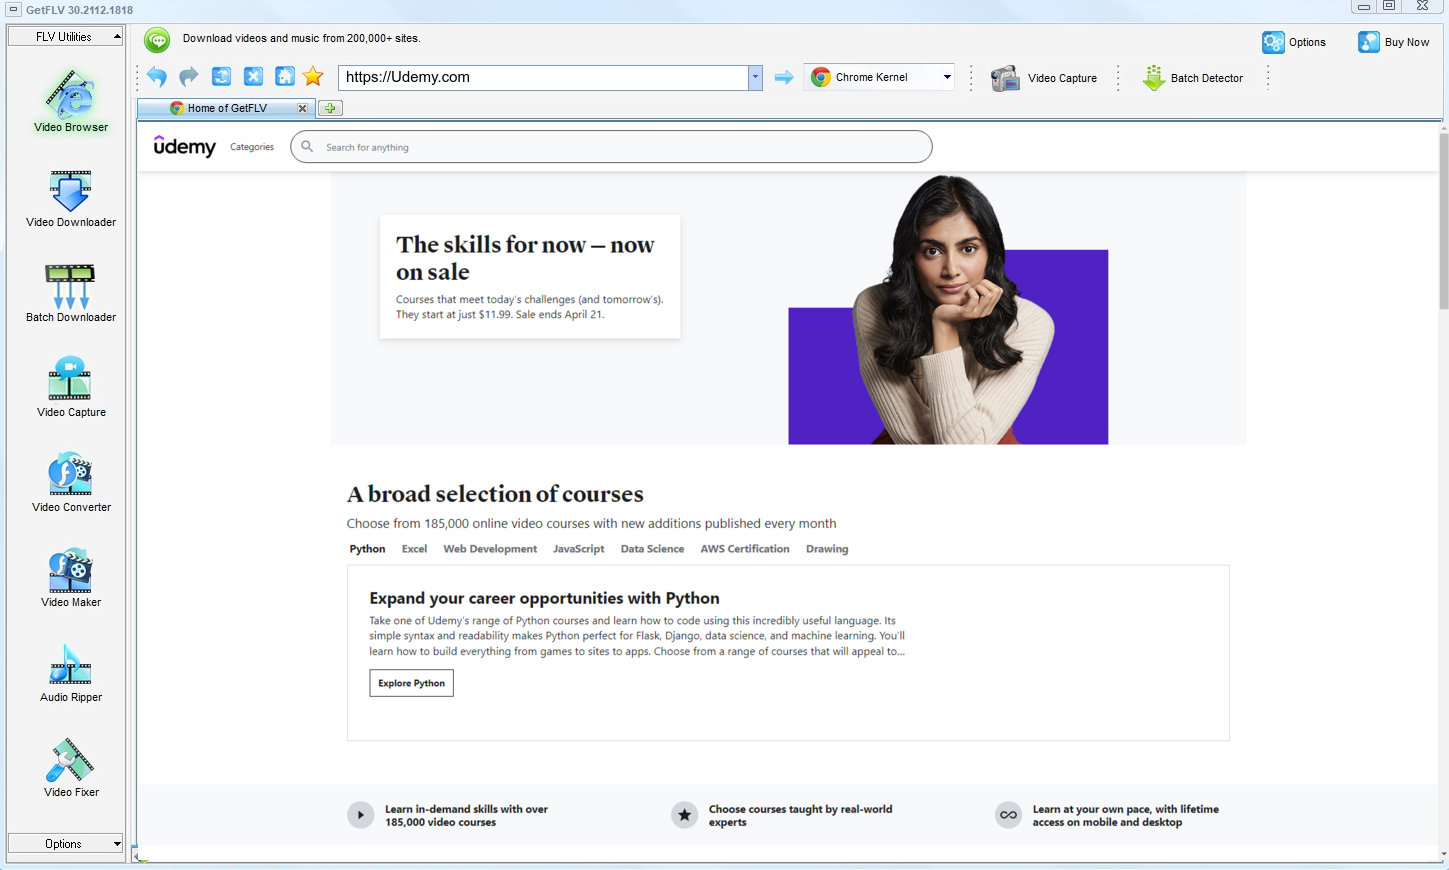The width and height of the screenshot is (1449, 870).
Task: Click the play icon beside in-demand skills
Action: [361, 815]
